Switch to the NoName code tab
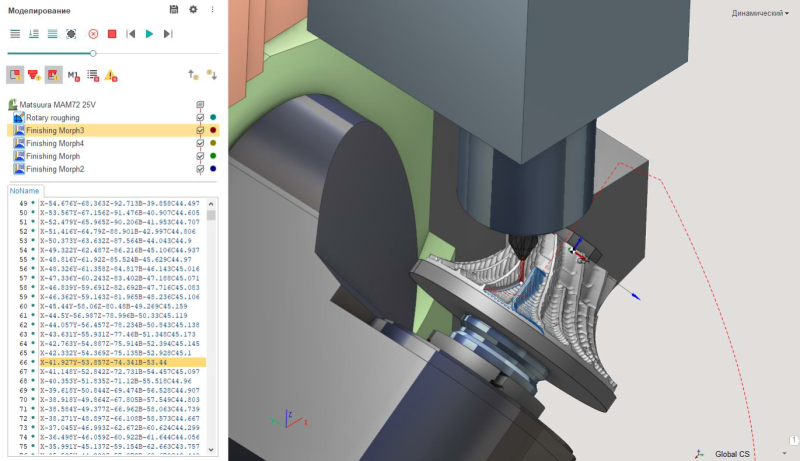Viewport: 800px width, 461px height. coord(24,191)
